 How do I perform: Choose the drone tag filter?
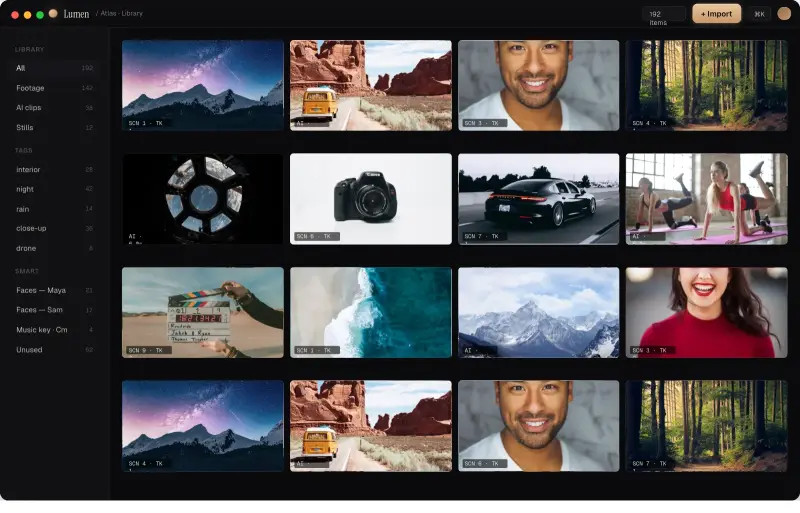[x=54, y=248]
